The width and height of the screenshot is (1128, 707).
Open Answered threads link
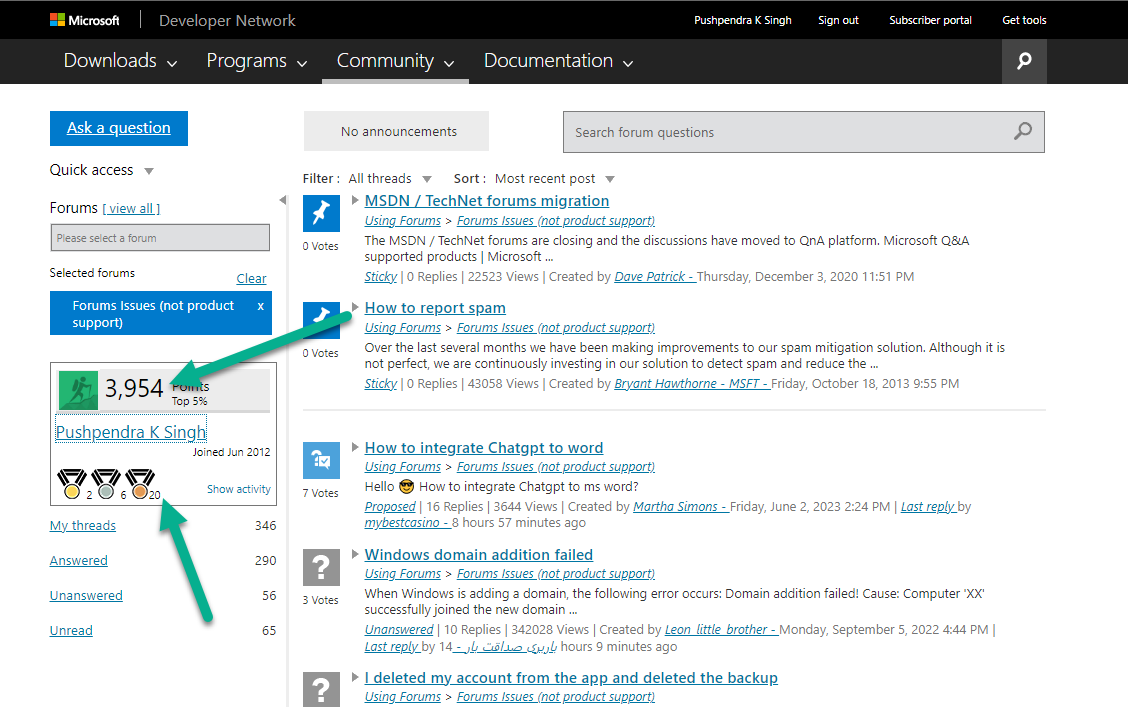(x=78, y=560)
